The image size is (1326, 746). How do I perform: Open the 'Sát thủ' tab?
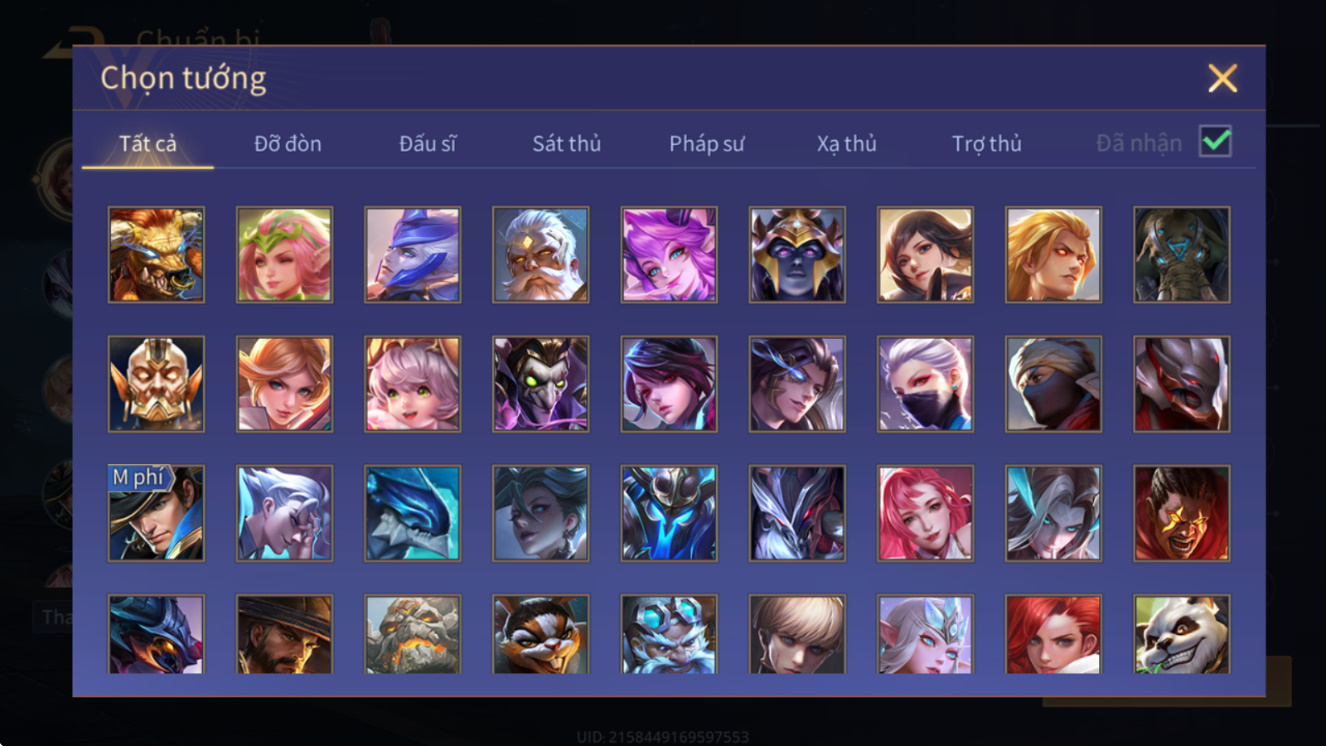[x=566, y=143]
